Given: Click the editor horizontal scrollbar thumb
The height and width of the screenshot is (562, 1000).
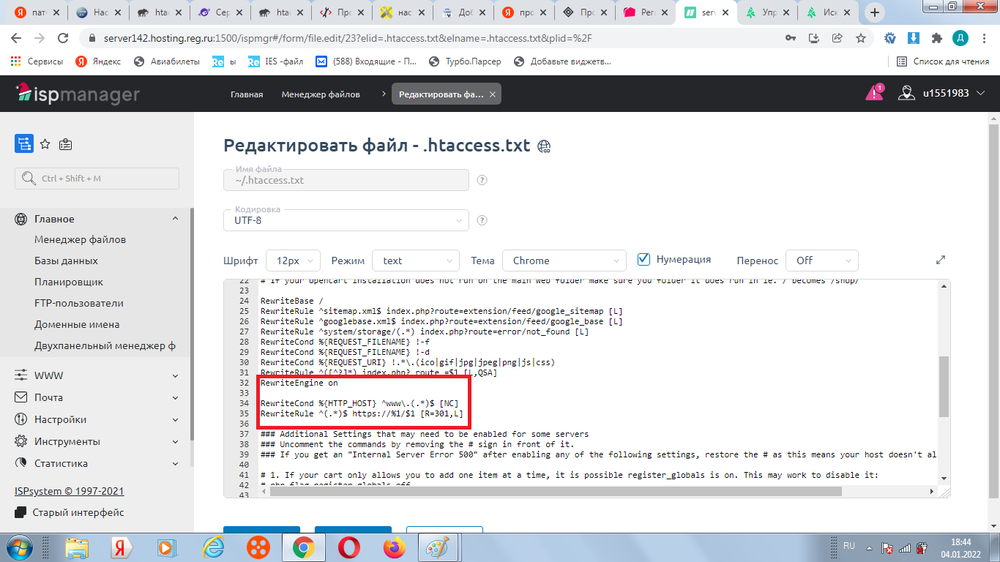Looking at the screenshot, I should pyautogui.click(x=555, y=491).
